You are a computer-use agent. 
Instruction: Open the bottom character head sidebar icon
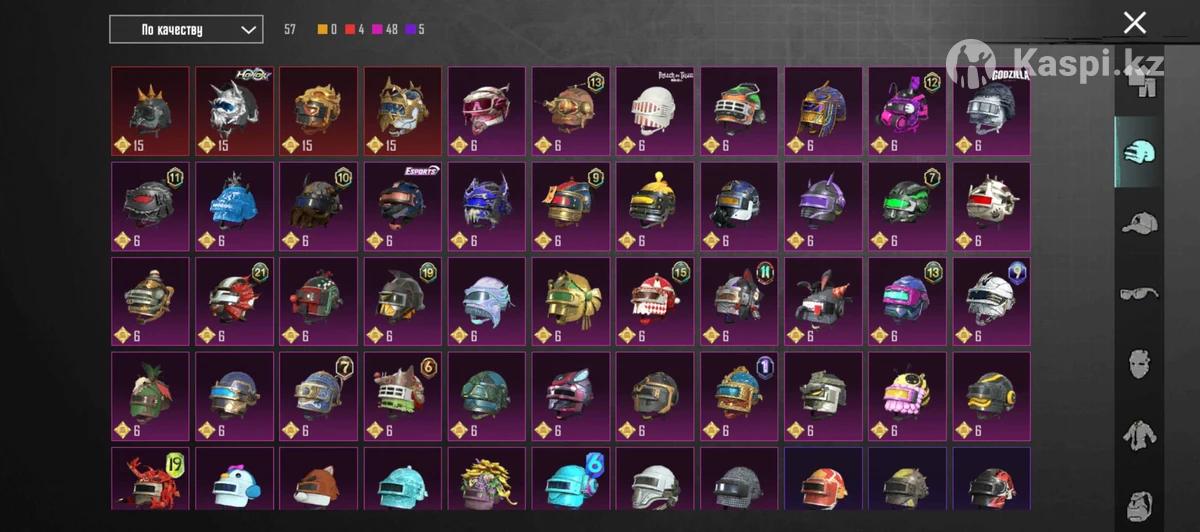(1138, 504)
